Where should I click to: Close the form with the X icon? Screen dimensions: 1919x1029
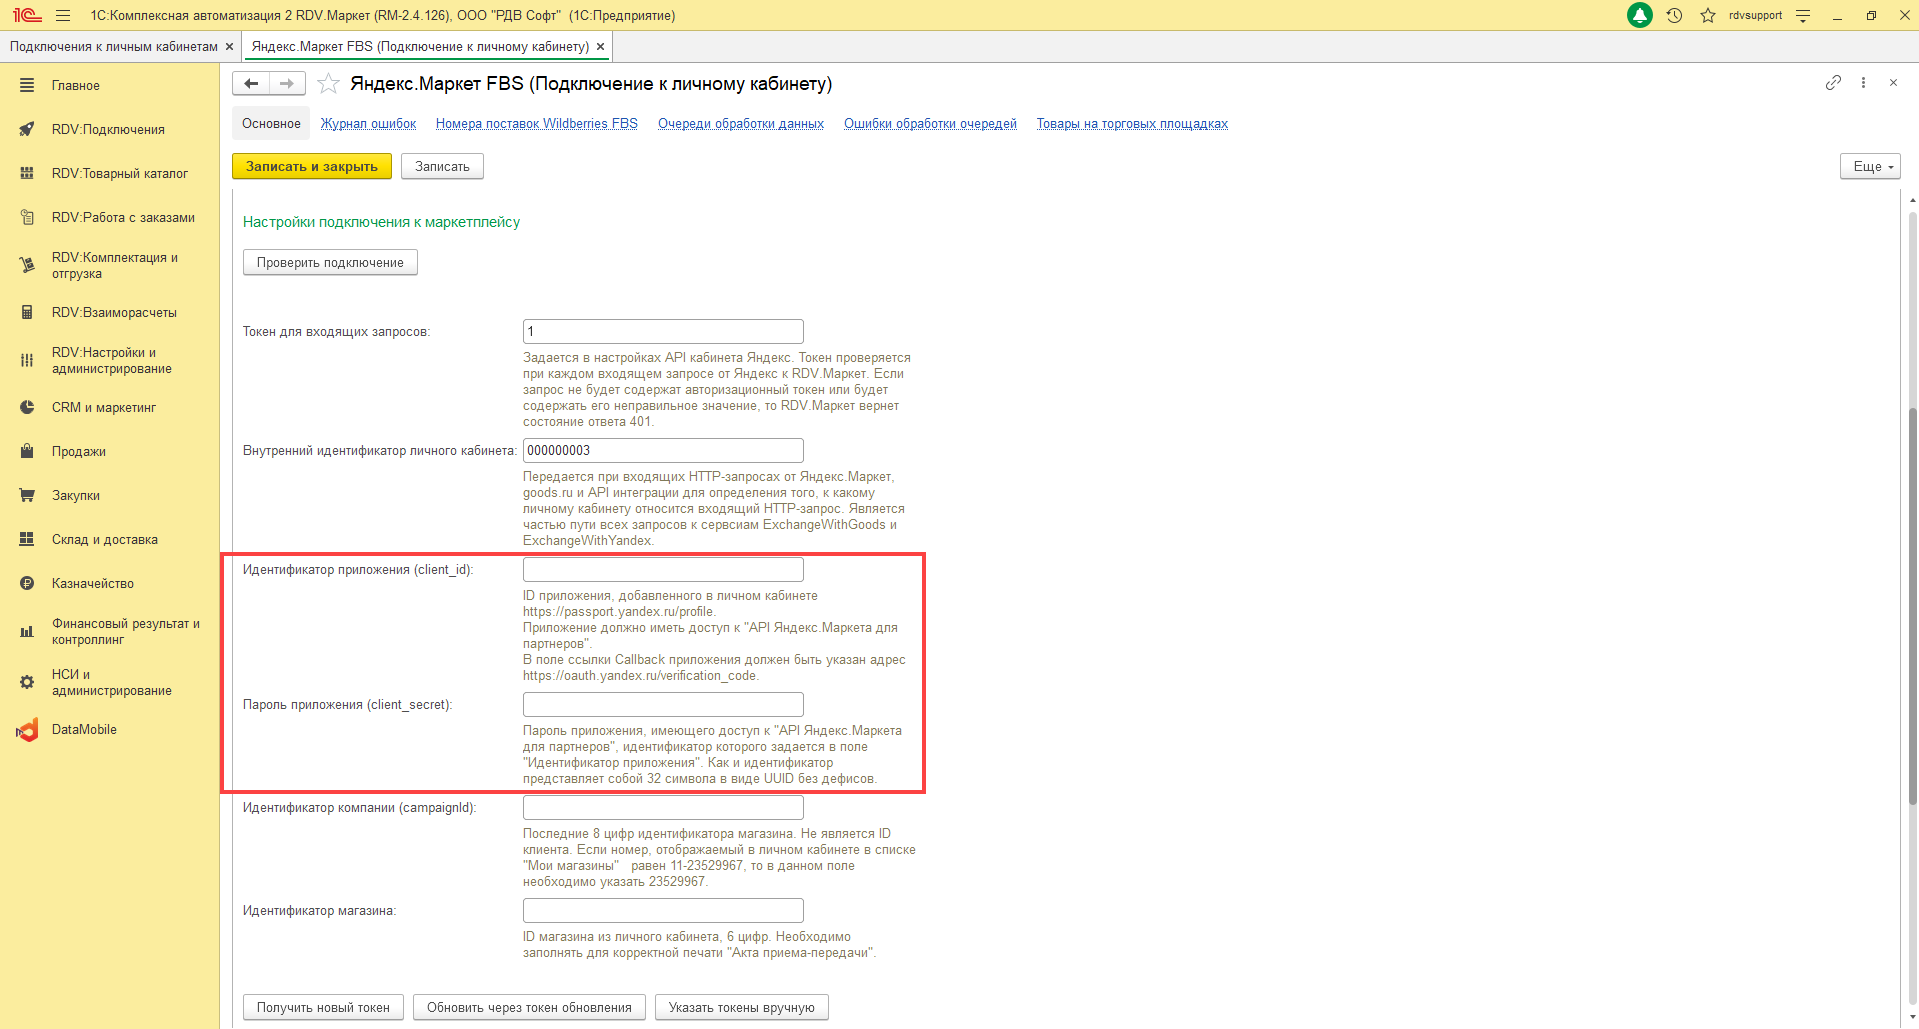point(1893,83)
